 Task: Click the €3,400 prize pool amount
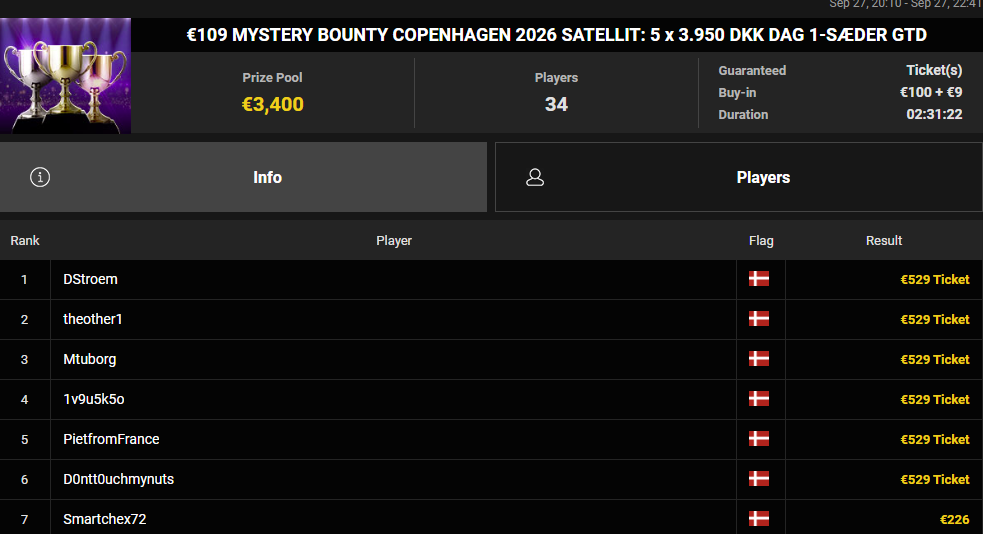point(273,104)
